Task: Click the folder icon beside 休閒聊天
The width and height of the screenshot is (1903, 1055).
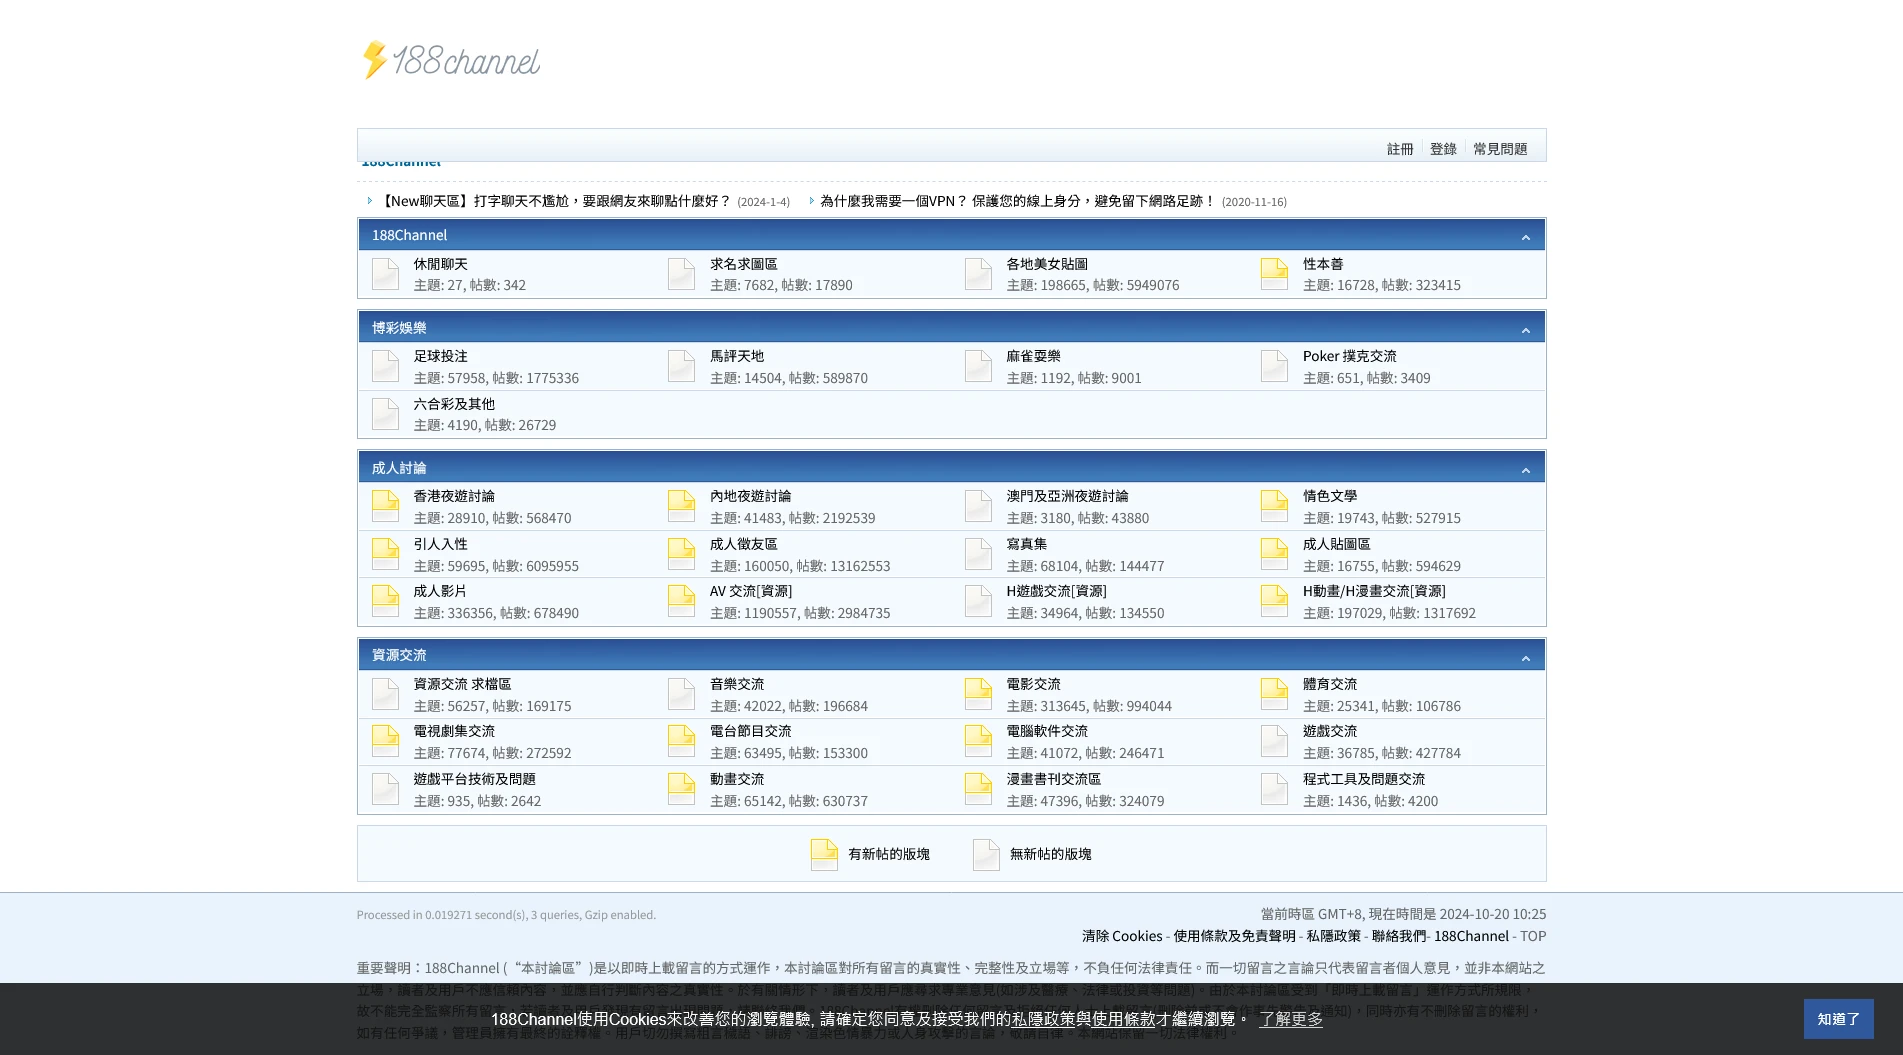Action: [x=385, y=274]
